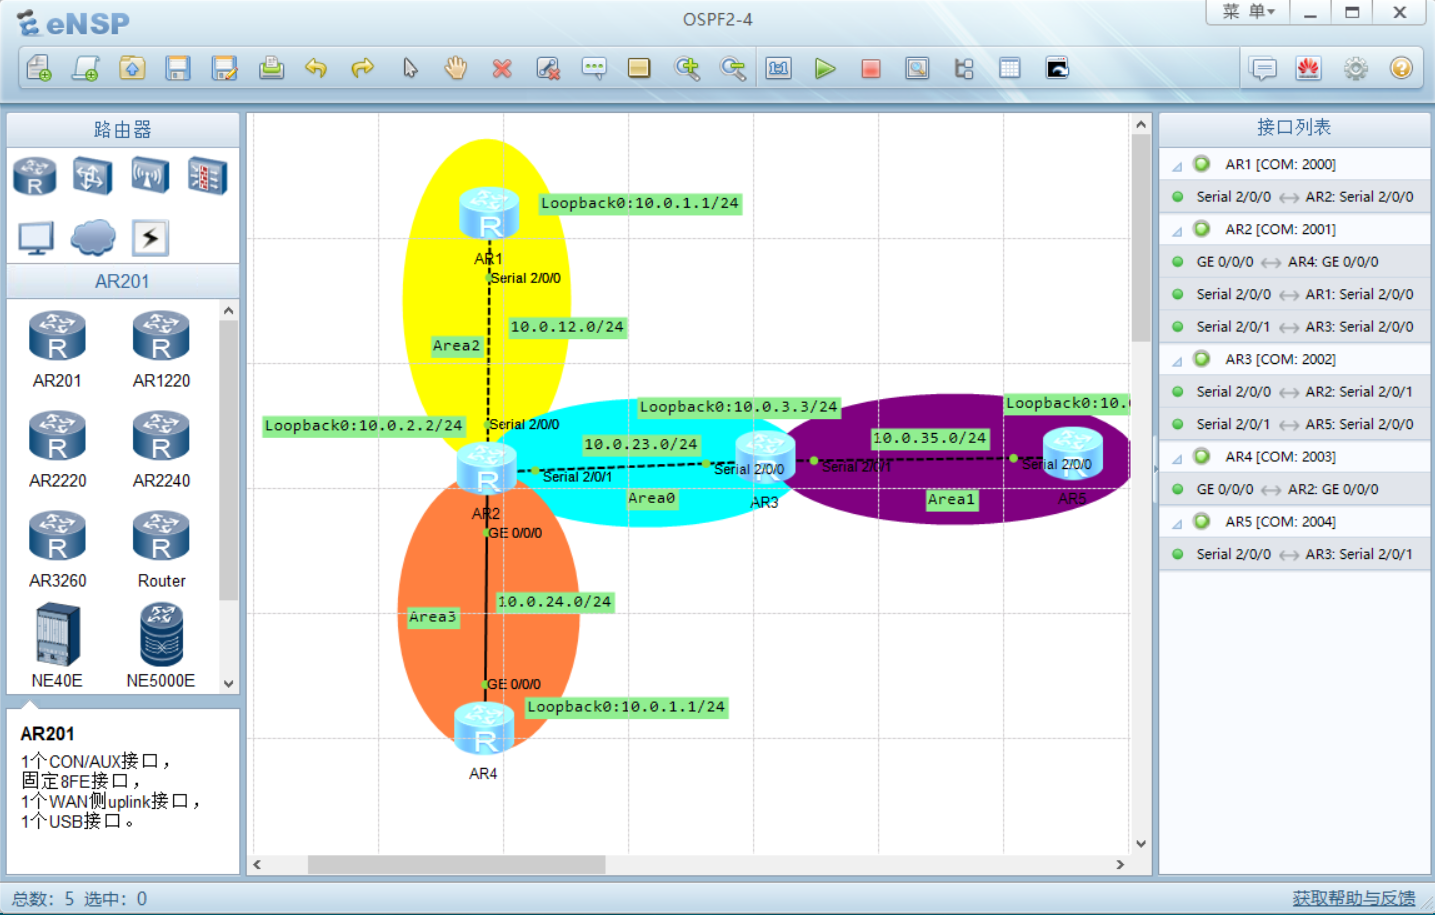Image resolution: width=1435 pixels, height=915 pixels.
Task: Select the pointer arrow tool
Action: click(410, 68)
